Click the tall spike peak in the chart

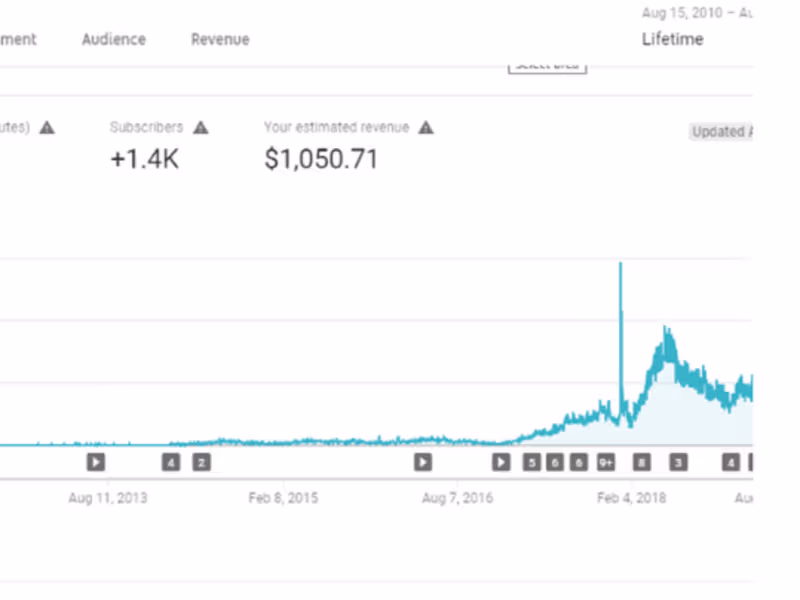[621, 265]
